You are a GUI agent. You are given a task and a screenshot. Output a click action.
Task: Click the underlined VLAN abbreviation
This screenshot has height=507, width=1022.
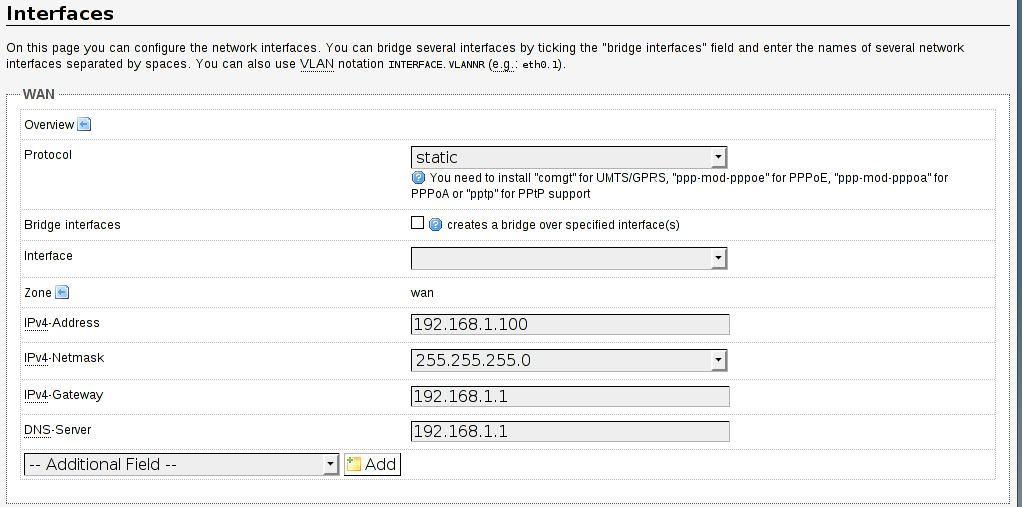tap(315, 63)
